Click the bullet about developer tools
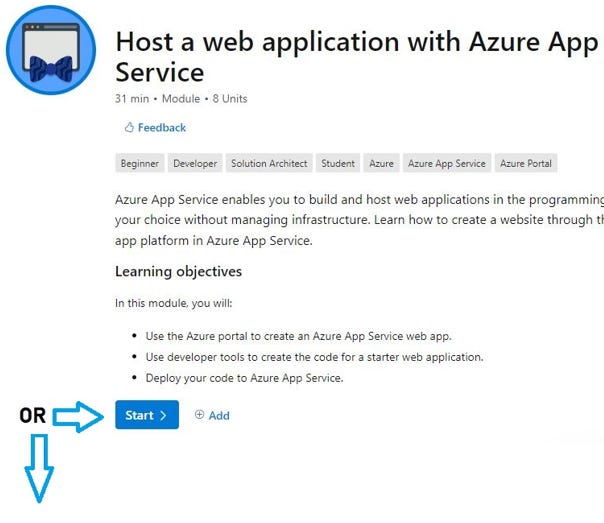The height and width of the screenshot is (523, 604). 314,357
